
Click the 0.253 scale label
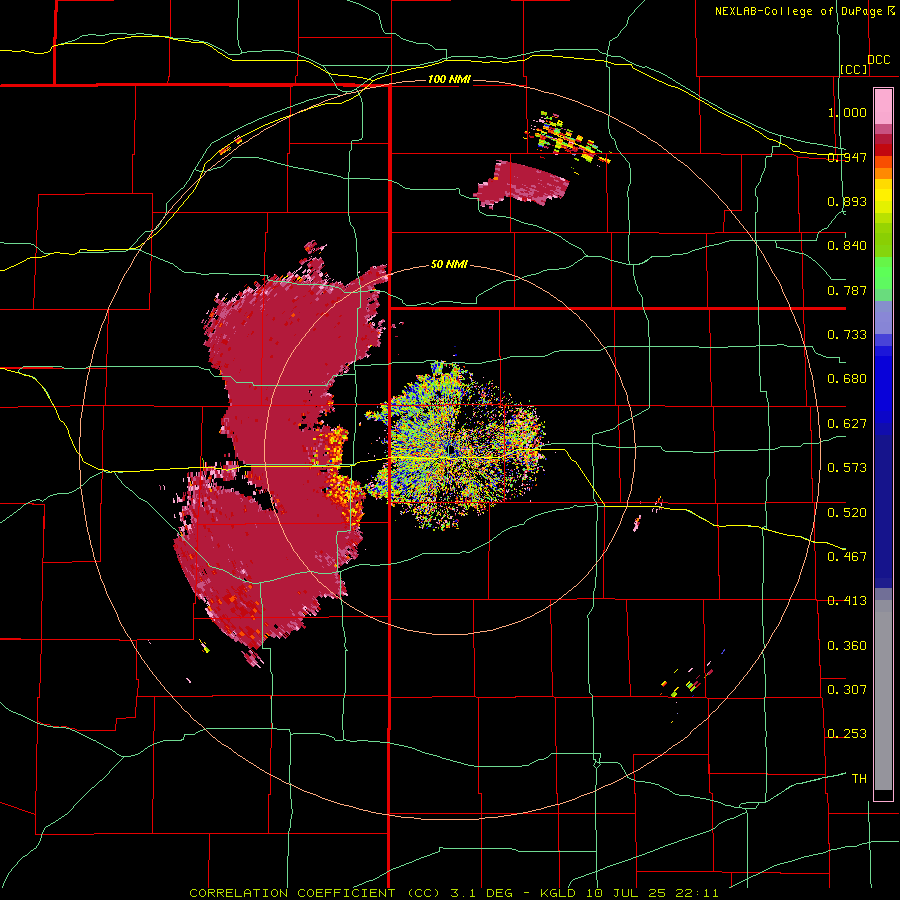(x=847, y=734)
